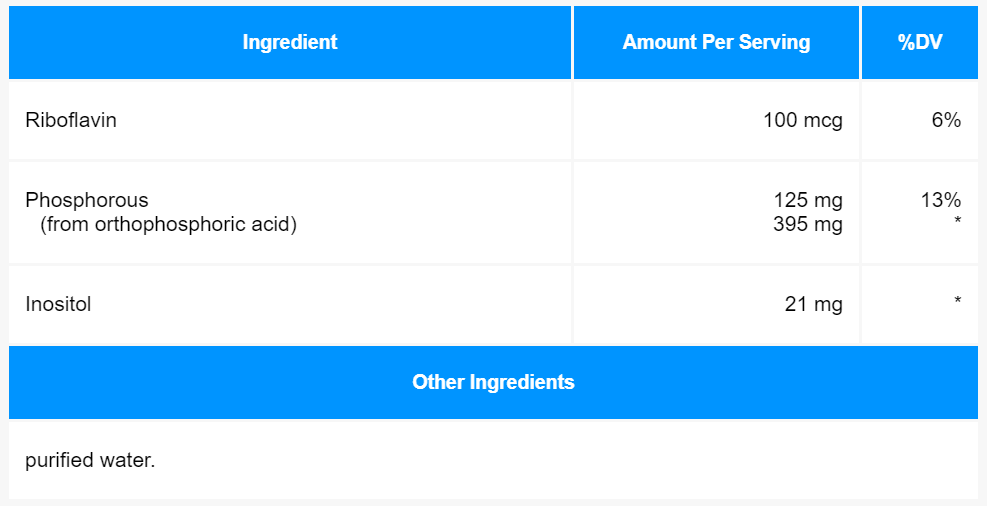Screen dimensions: 987x506
Task: Click the asterisk under 13%
Action: (957, 221)
